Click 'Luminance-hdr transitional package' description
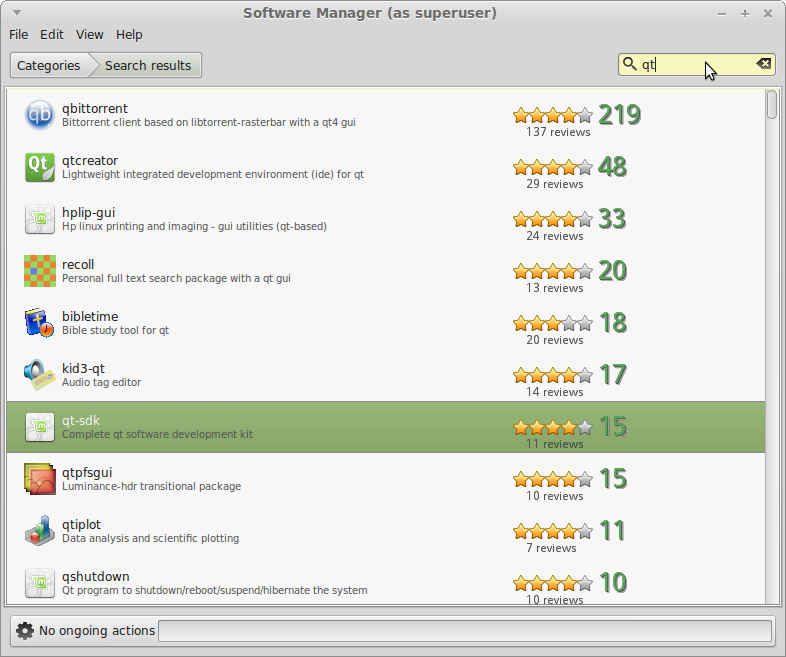The width and height of the screenshot is (786, 657). click(x=151, y=486)
